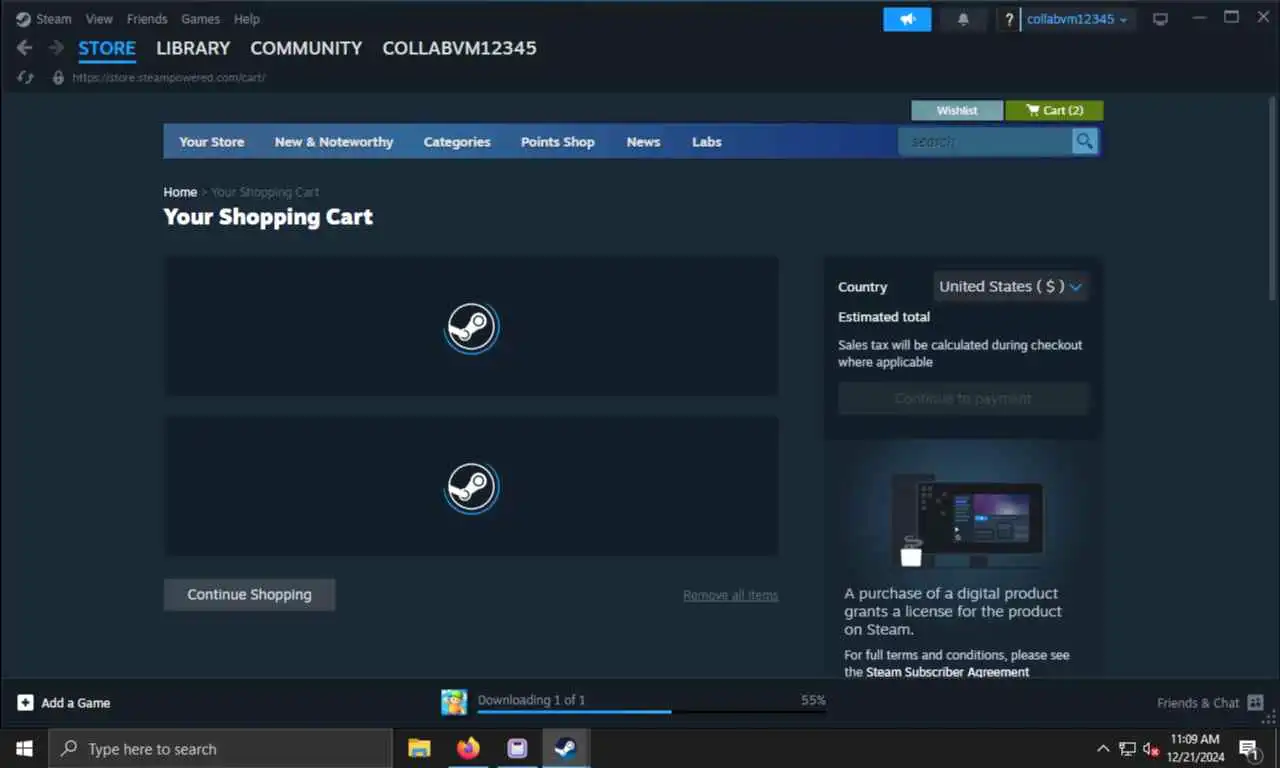Image resolution: width=1280 pixels, height=768 pixels.
Task: Open the announcements megaphone button
Action: click(907, 19)
